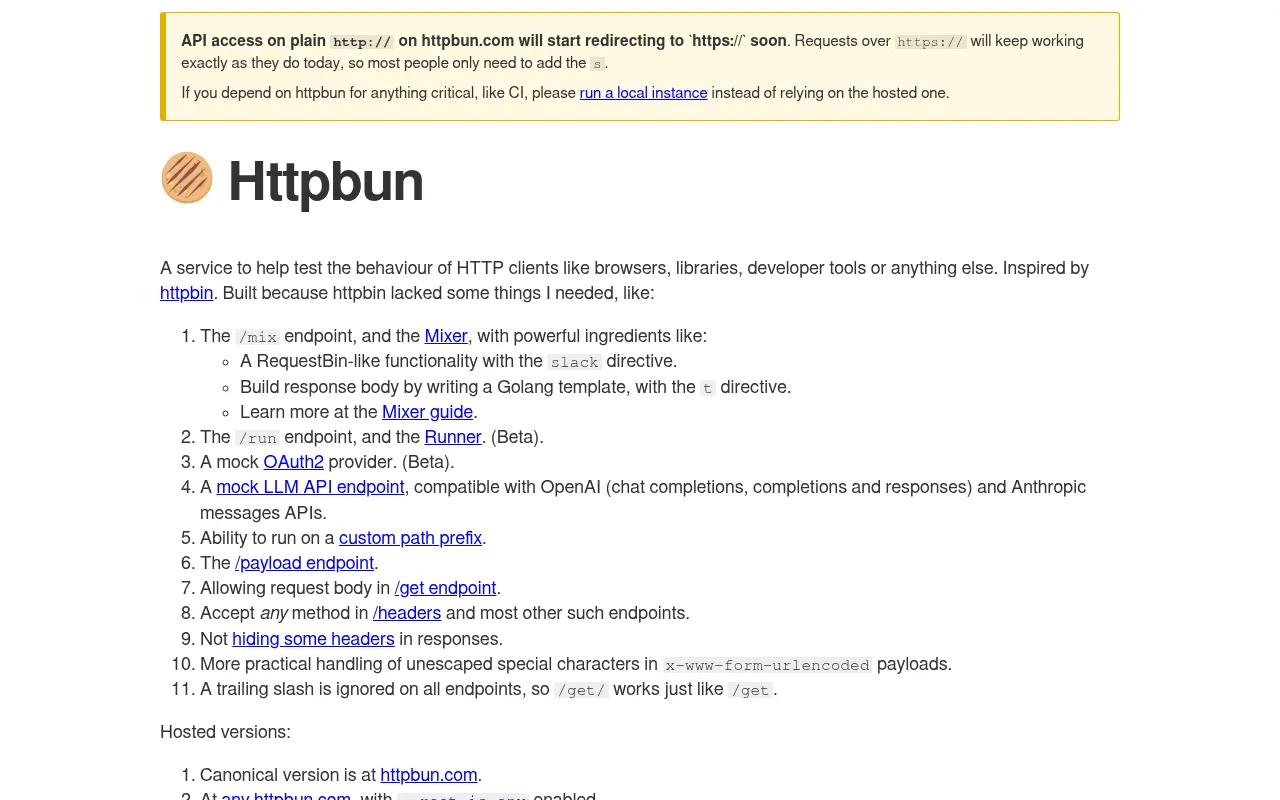The width and height of the screenshot is (1280, 800).
Task: Open the "Mixer guide" link
Action: (x=427, y=412)
